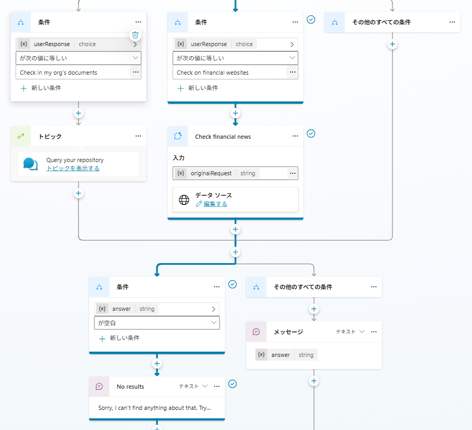The image size is (472, 430).
Task: Delete the org's documents condition with trash icon
Action: pyautogui.click(x=135, y=35)
